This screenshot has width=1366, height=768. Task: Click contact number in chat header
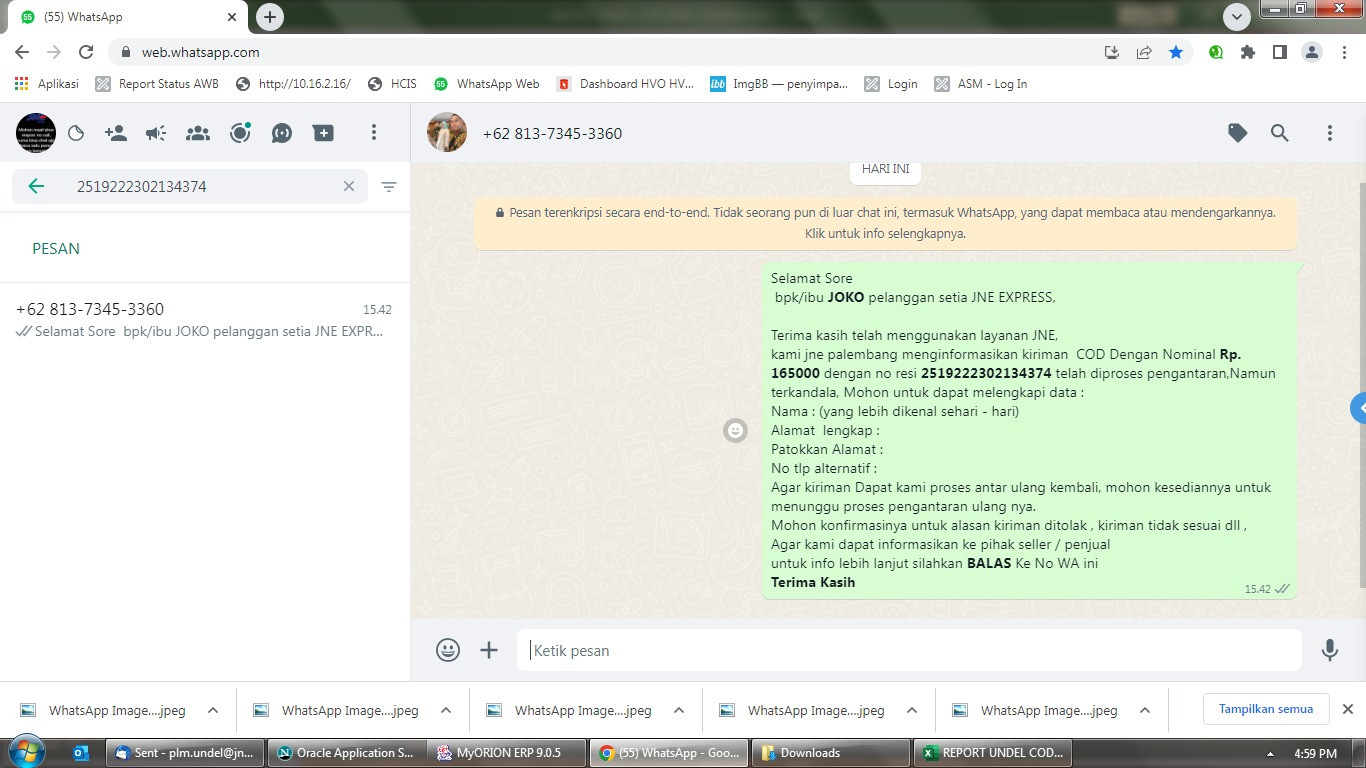552,134
